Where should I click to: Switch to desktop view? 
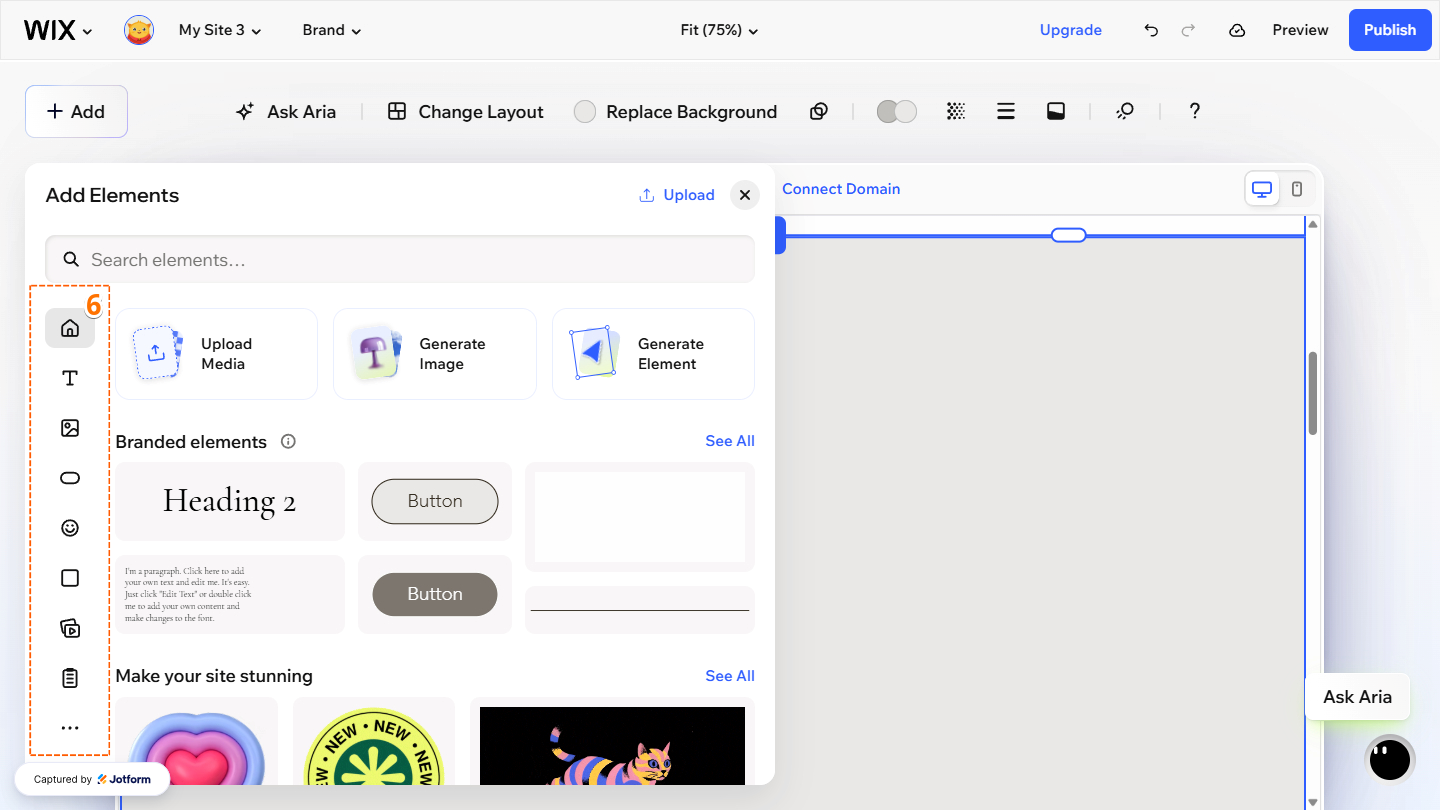tap(1262, 189)
